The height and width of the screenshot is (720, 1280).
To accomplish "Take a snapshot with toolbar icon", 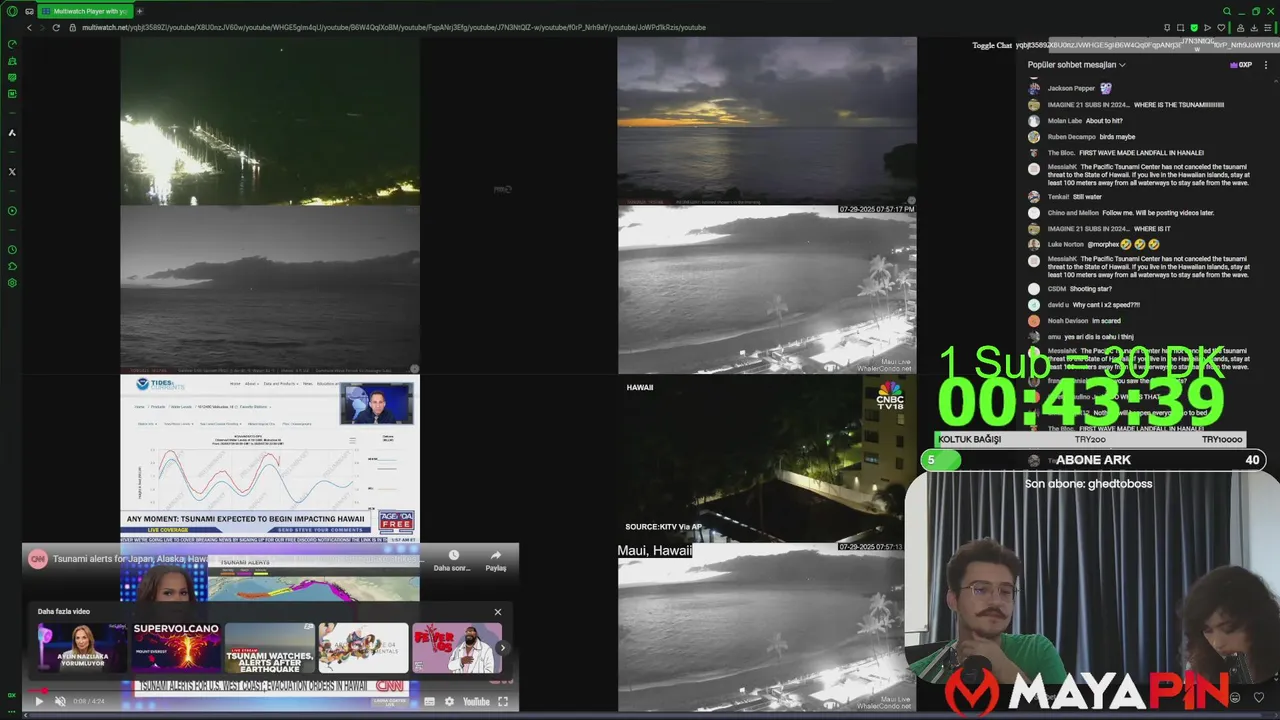I will click(x=1181, y=27).
